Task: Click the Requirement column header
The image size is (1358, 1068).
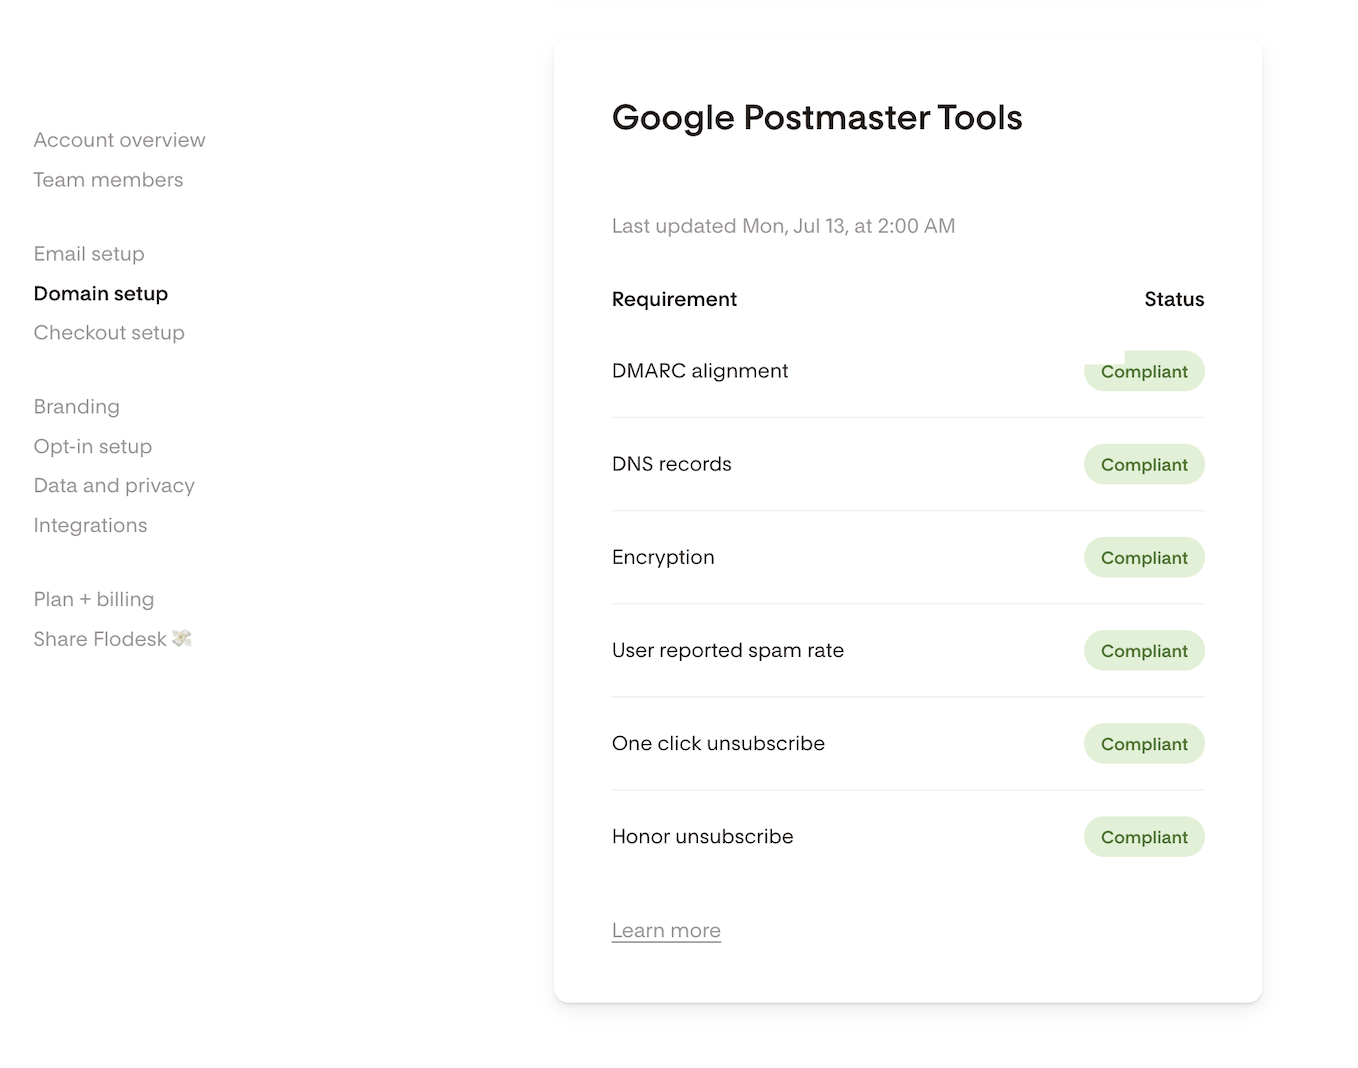Action: pos(674,299)
